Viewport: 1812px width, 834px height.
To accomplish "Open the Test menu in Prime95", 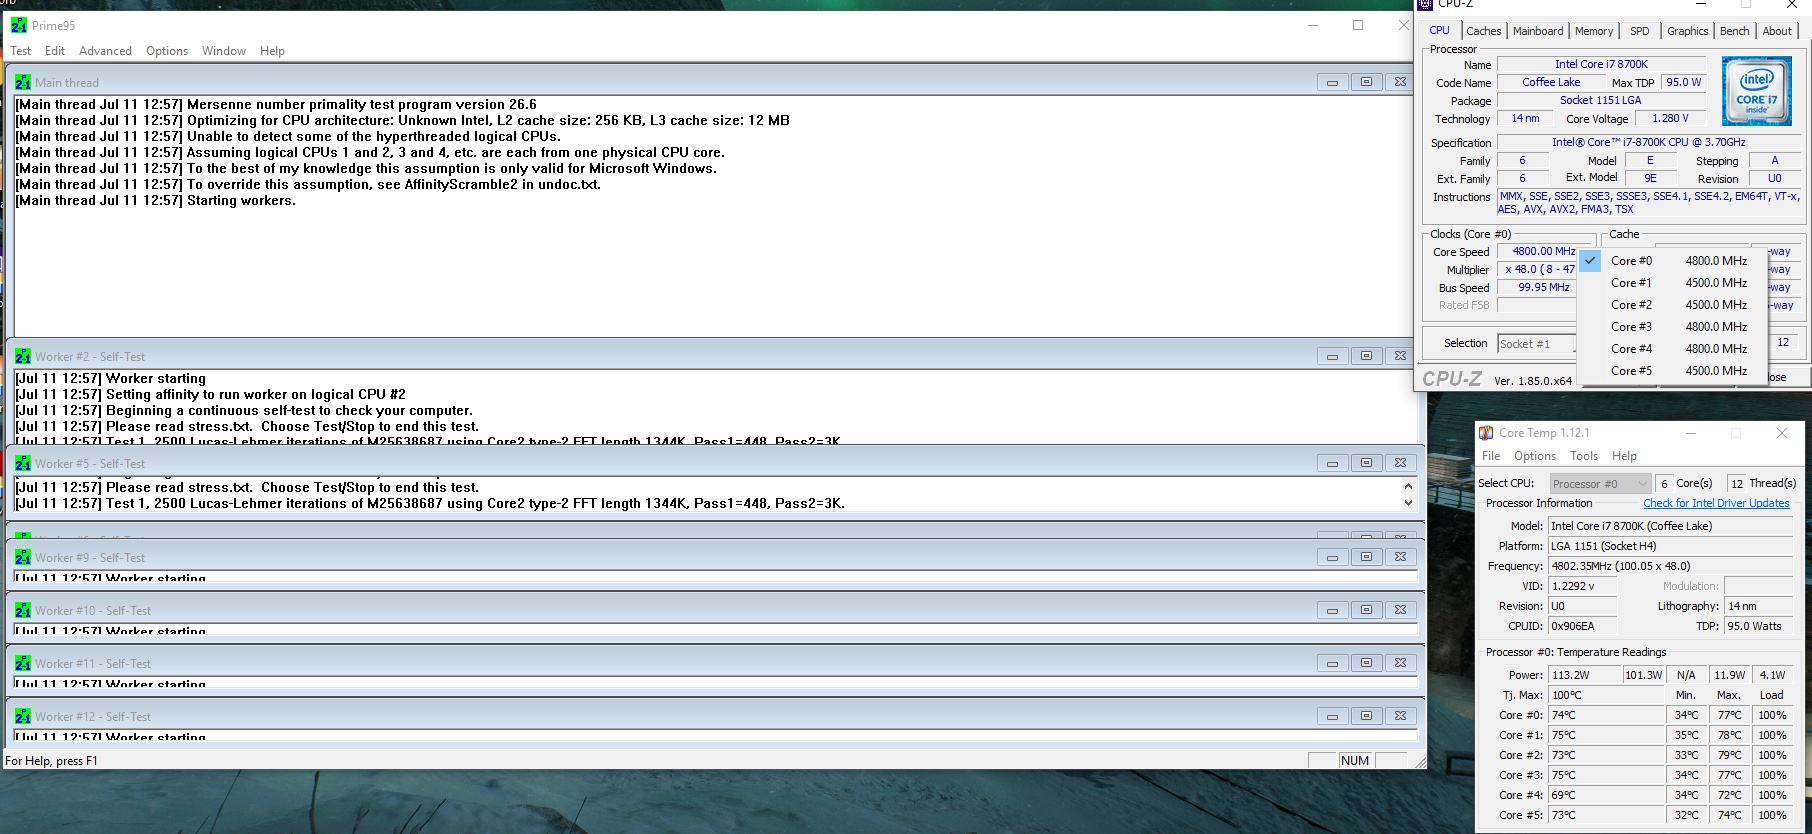I will (x=20, y=51).
